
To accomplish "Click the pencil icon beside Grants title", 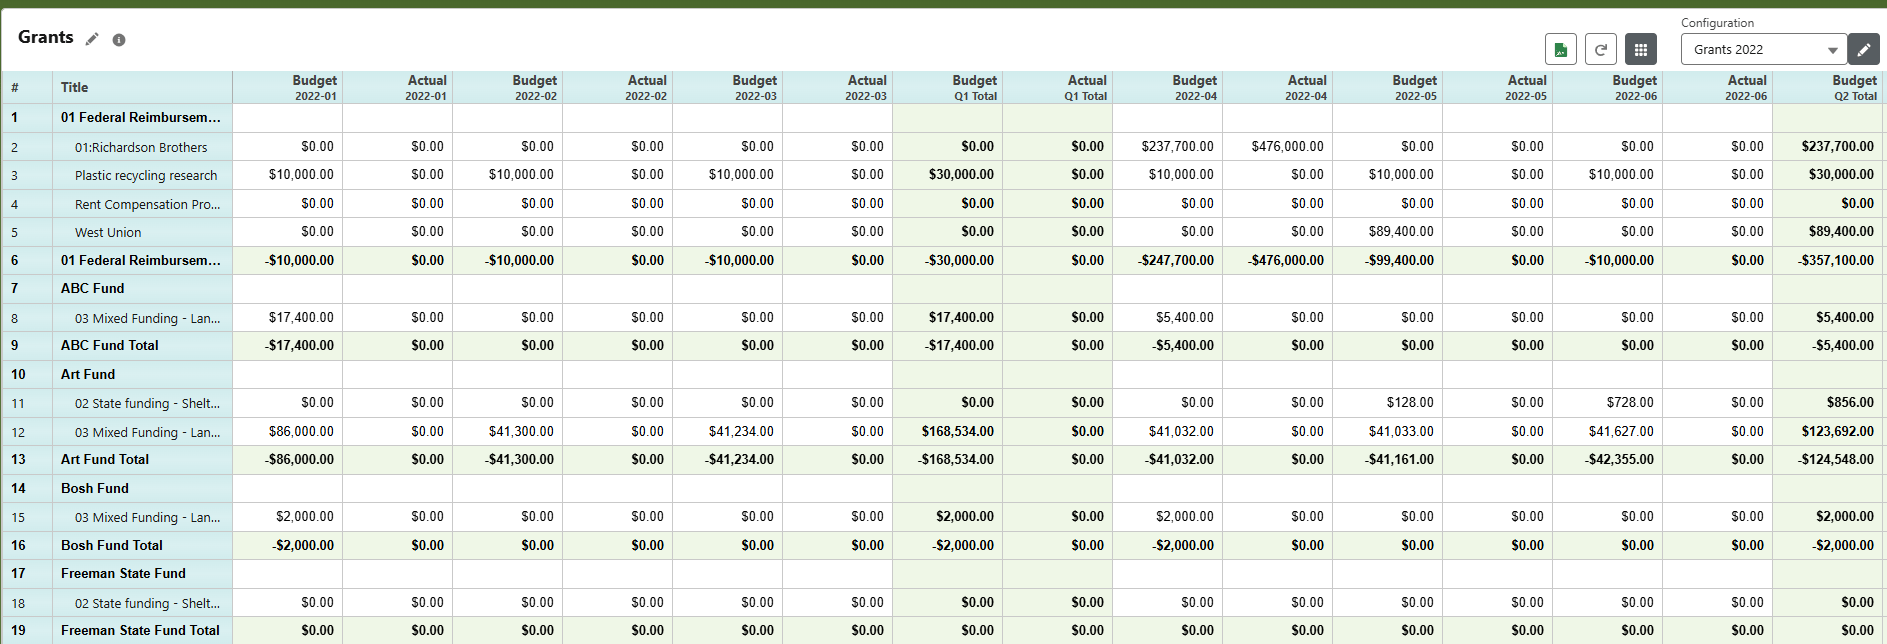I will click(92, 39).
